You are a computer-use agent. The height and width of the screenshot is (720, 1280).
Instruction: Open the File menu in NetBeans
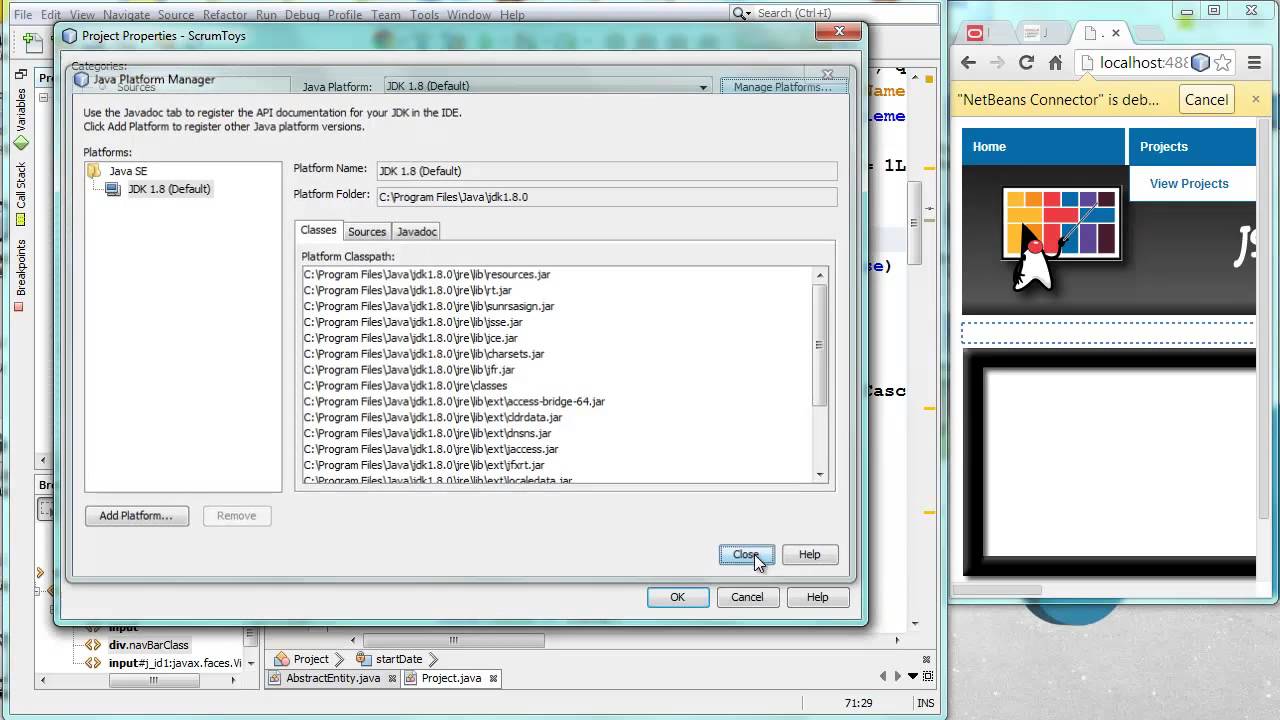pyautogui.click(x=22, y=15)
